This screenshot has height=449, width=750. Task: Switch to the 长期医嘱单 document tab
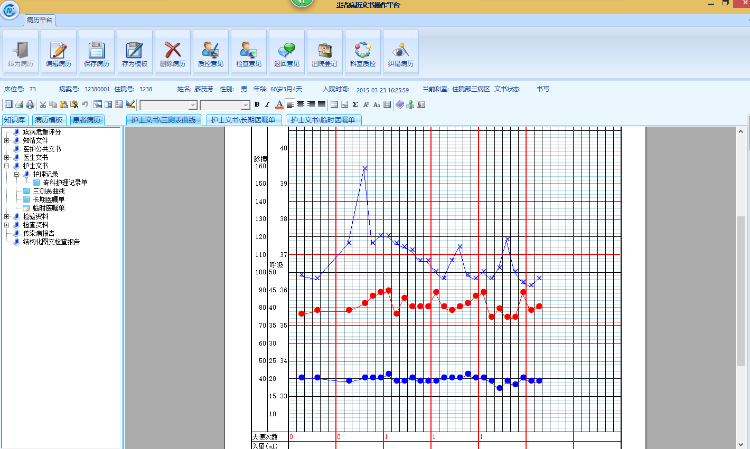[243, 120]
